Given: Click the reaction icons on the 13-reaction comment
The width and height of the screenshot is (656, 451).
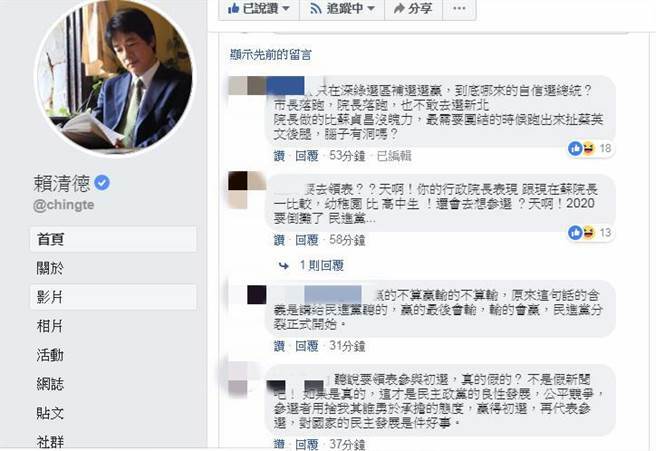Looking at the screenshot, I should point(582,232).
